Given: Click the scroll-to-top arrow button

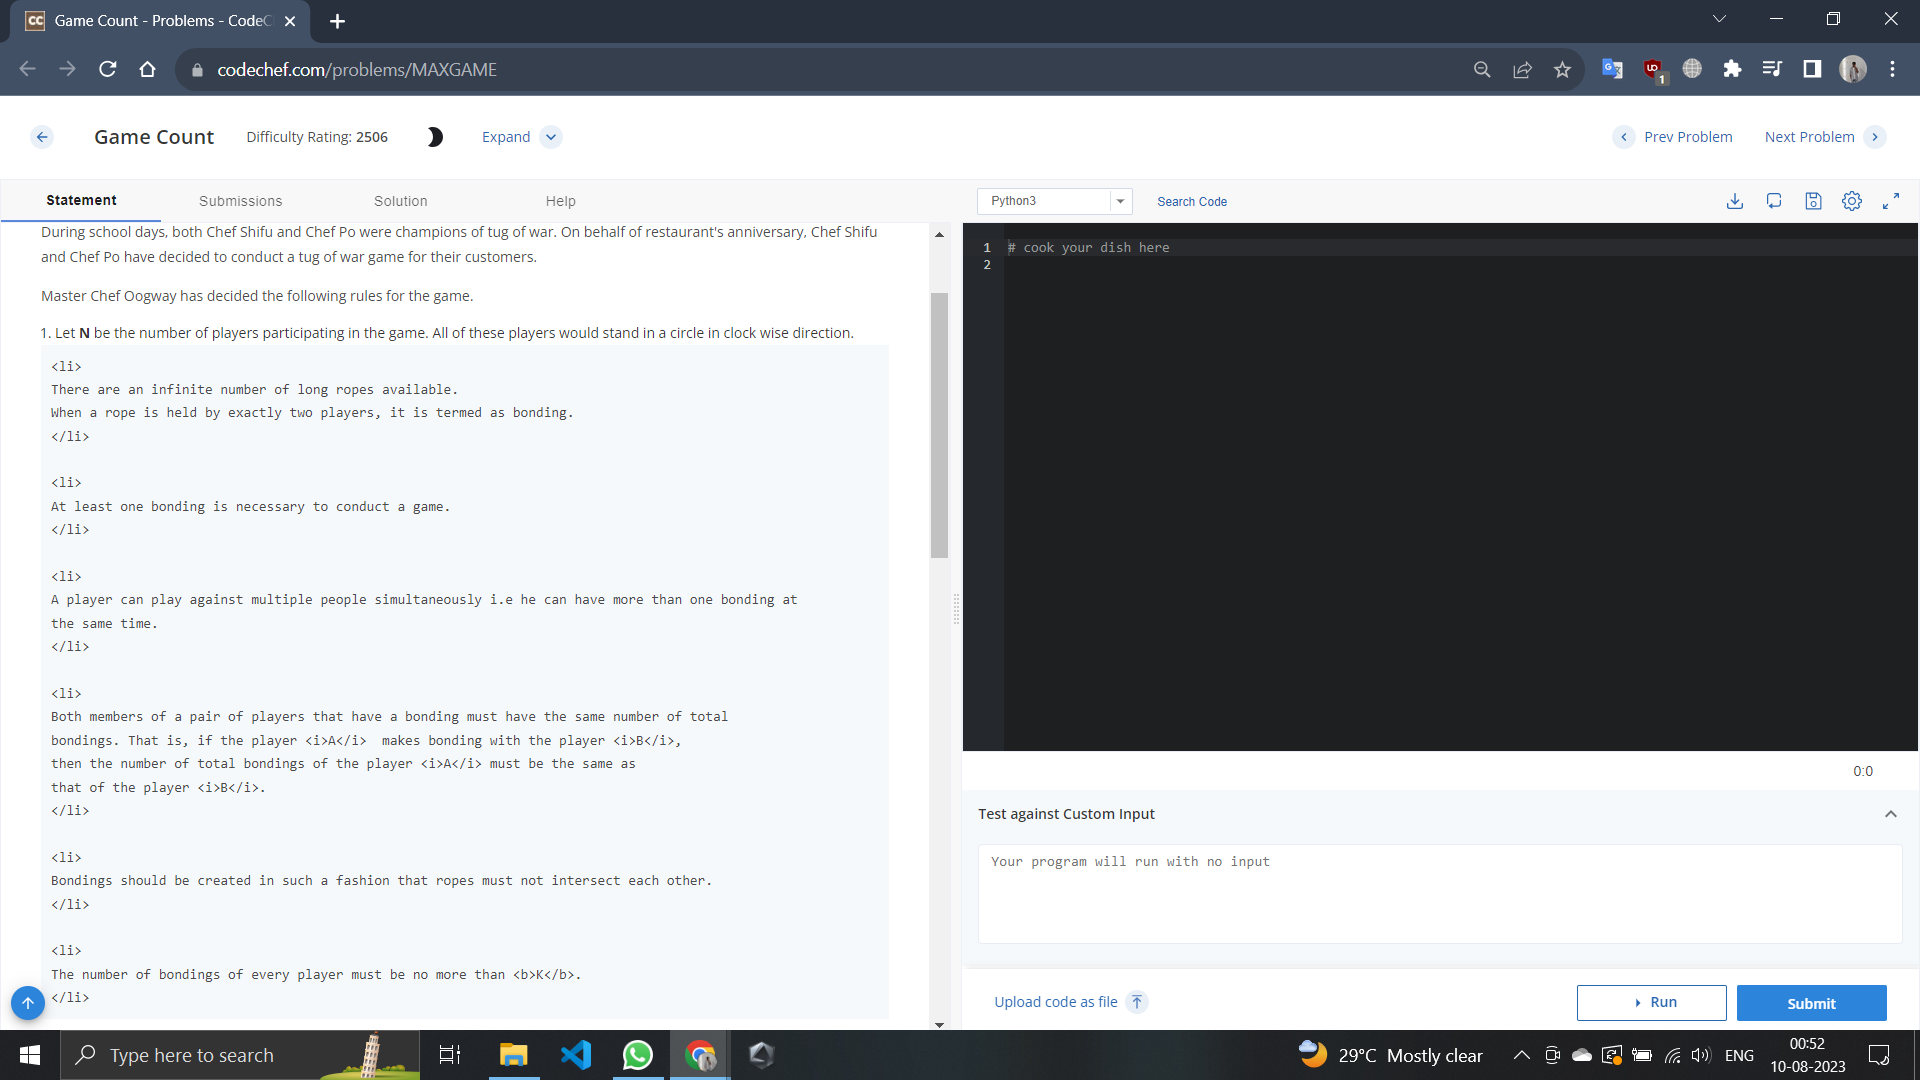Looking at the screenshot, I should point(28,1002).
